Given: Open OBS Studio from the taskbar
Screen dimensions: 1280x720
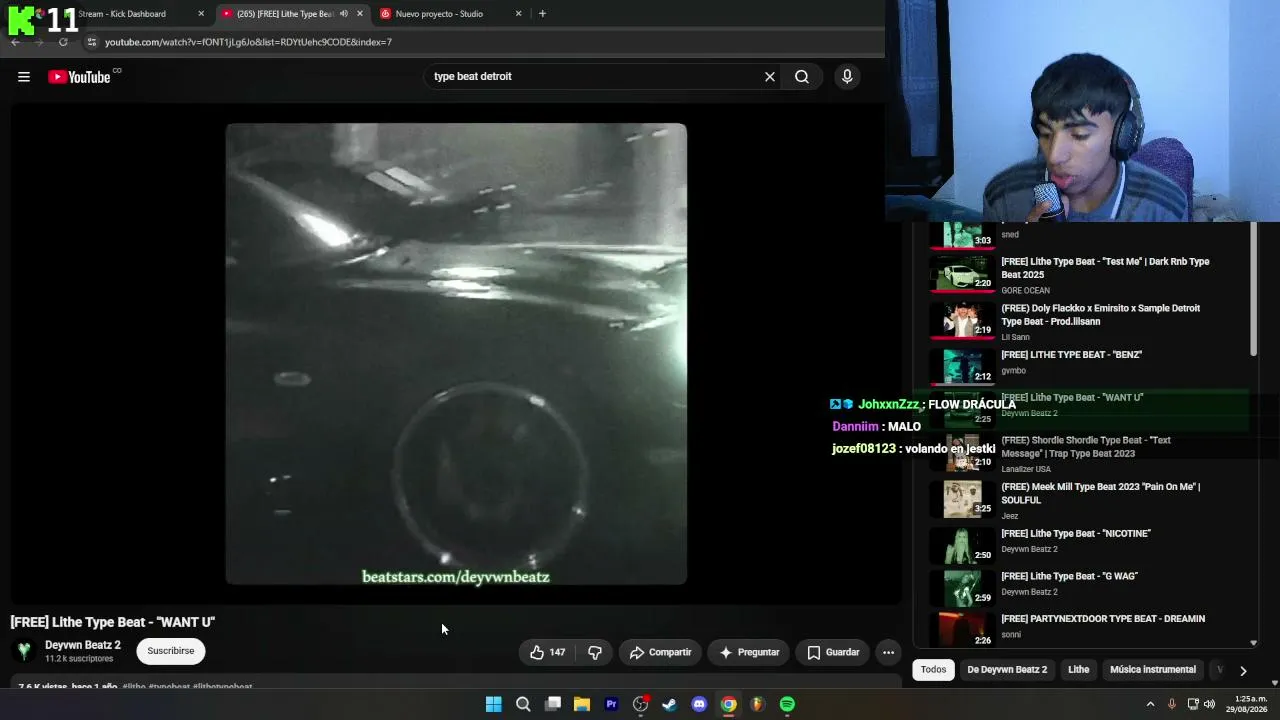Looking at the screenshot, I should pyautogui.click(x=641, y=704).
